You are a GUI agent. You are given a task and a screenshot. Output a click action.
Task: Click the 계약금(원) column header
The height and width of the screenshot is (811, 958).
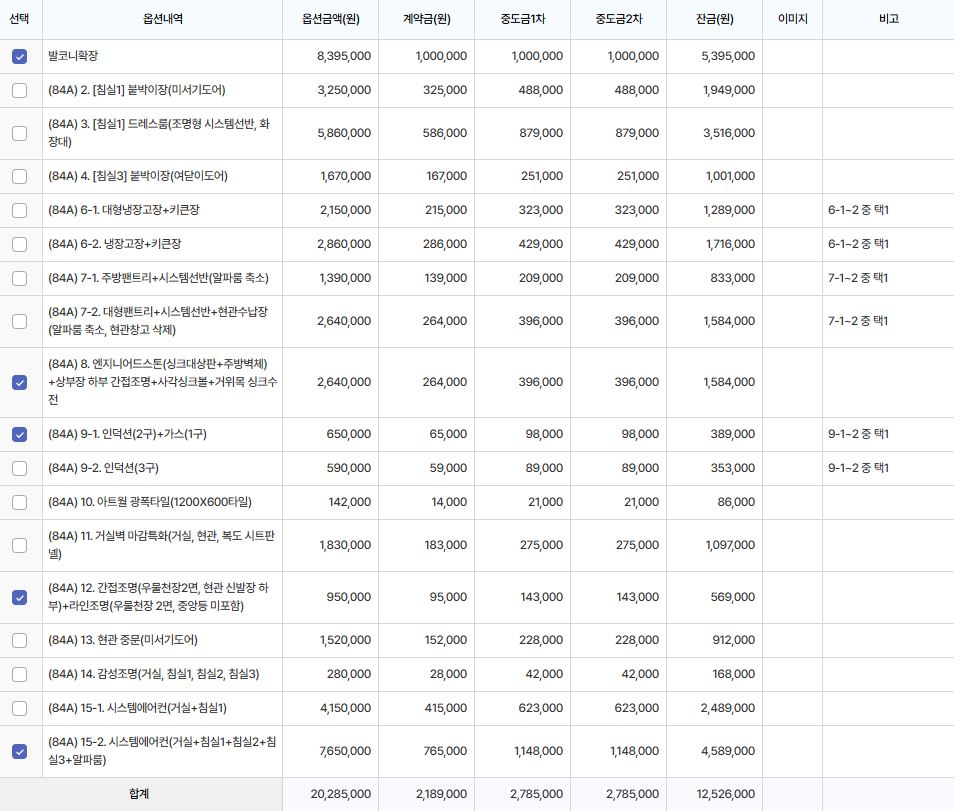click(426, 19)
